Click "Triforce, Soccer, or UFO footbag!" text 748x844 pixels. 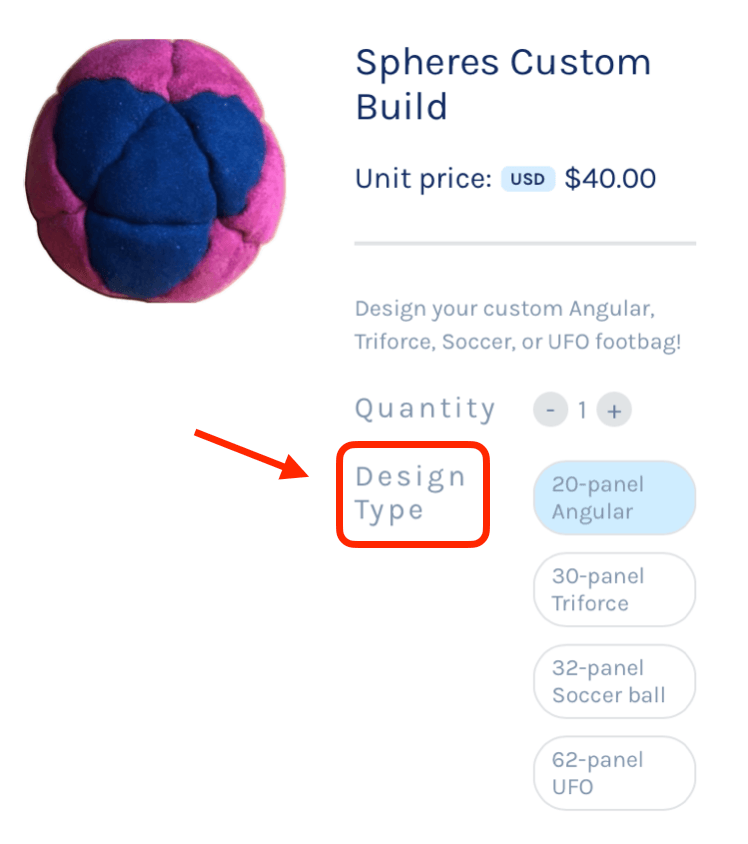(x=517, y=341)
